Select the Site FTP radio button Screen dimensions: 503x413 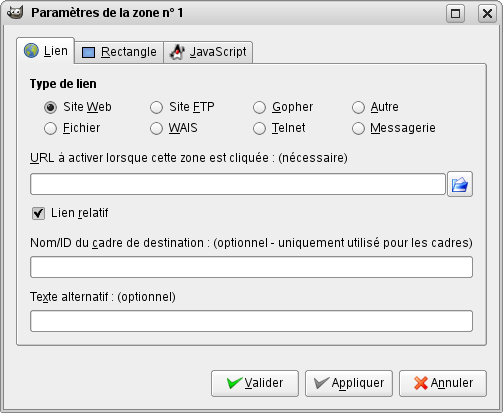click(x=156, y=107)
